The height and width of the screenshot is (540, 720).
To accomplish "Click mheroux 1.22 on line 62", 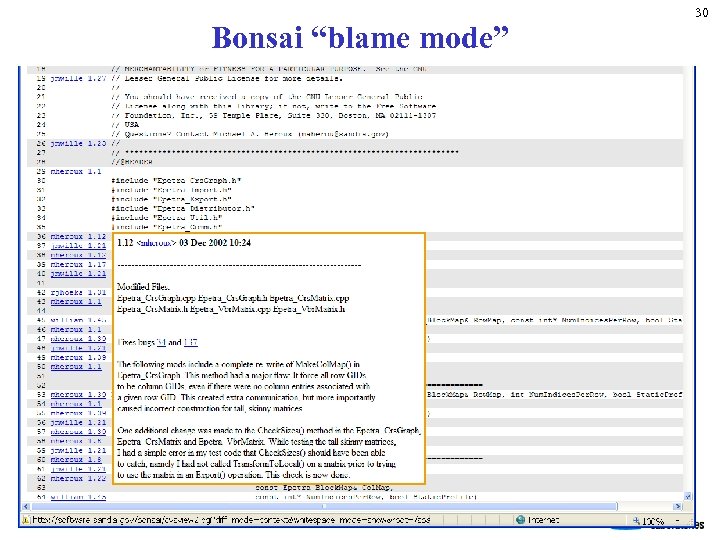I will pos(78,478).
